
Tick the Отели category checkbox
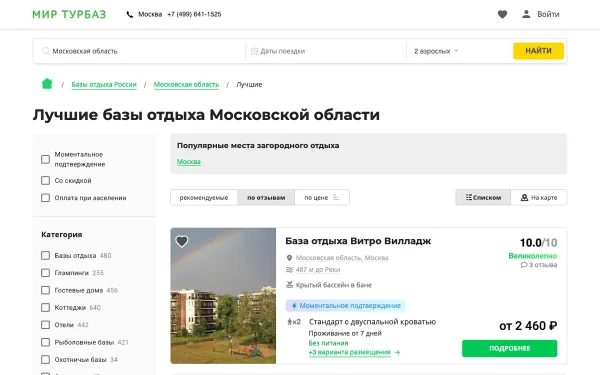[x=46, y=324]
